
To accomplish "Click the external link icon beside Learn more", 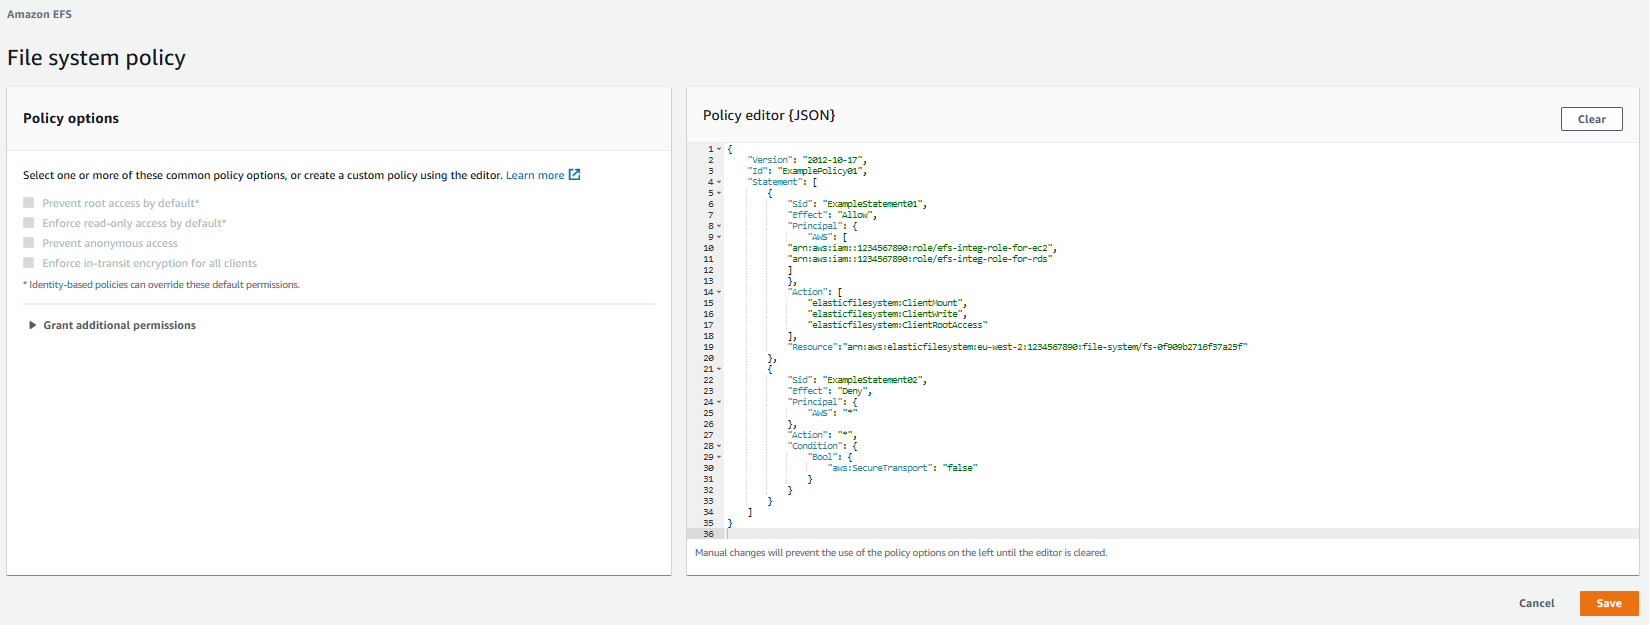I will point(574,175).
